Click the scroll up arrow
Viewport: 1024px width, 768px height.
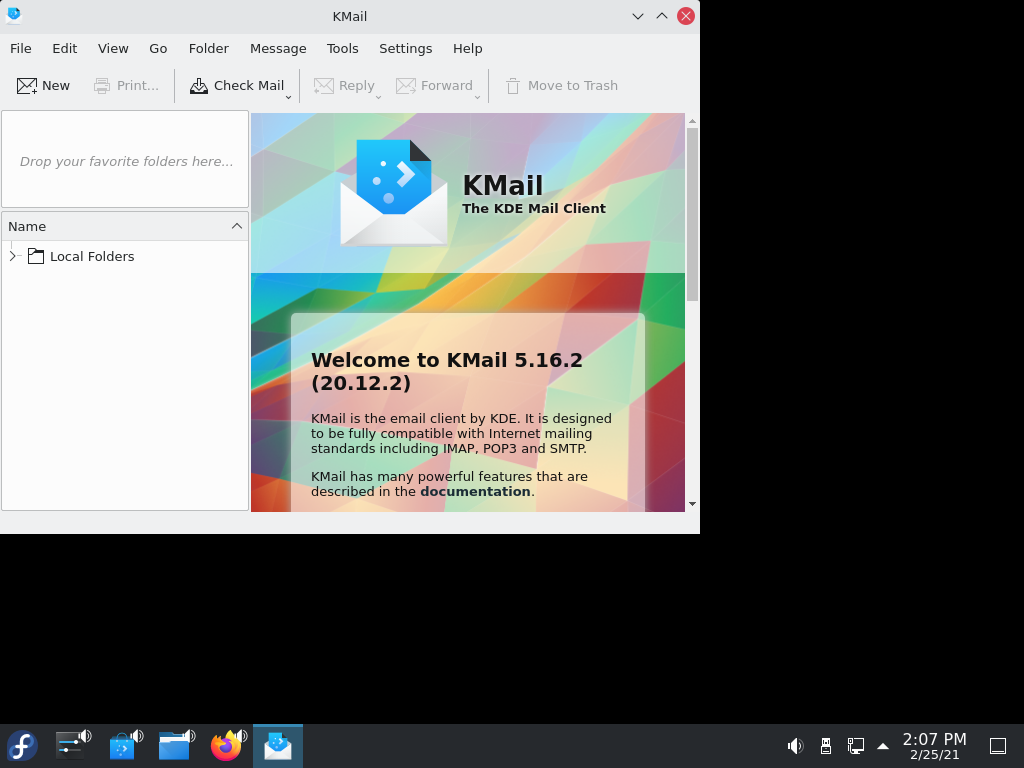pos(692,121)
